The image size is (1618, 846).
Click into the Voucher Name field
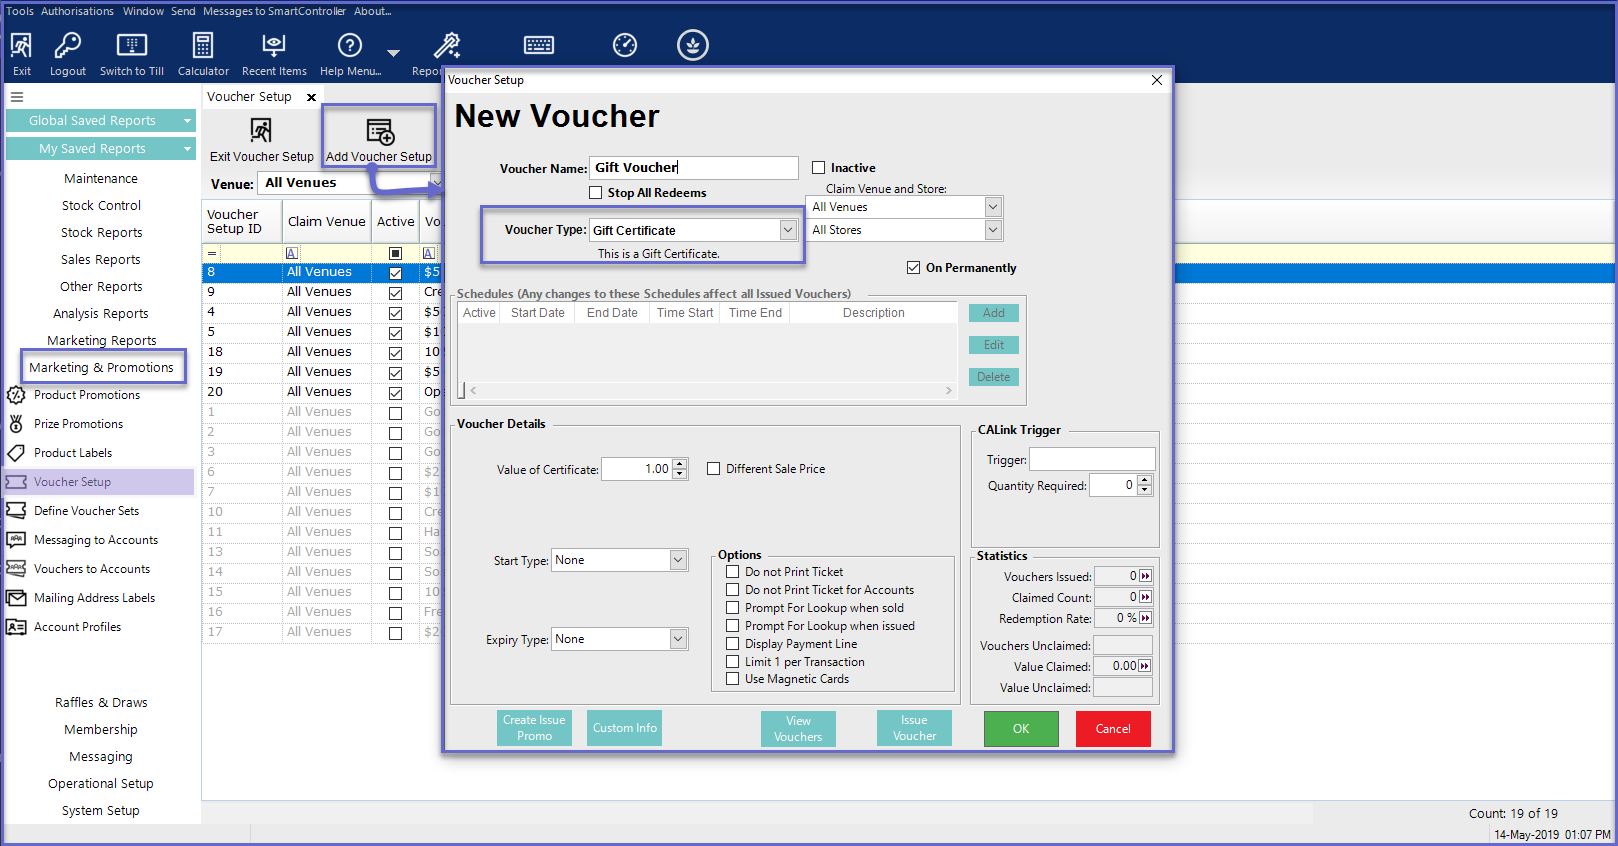(692, 168)
